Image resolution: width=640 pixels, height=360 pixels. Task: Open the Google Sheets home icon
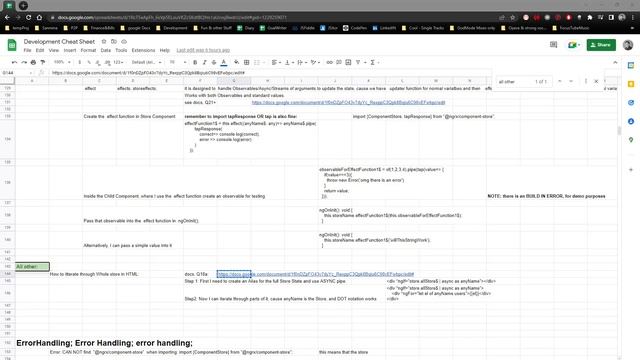(x=12, y=45)
